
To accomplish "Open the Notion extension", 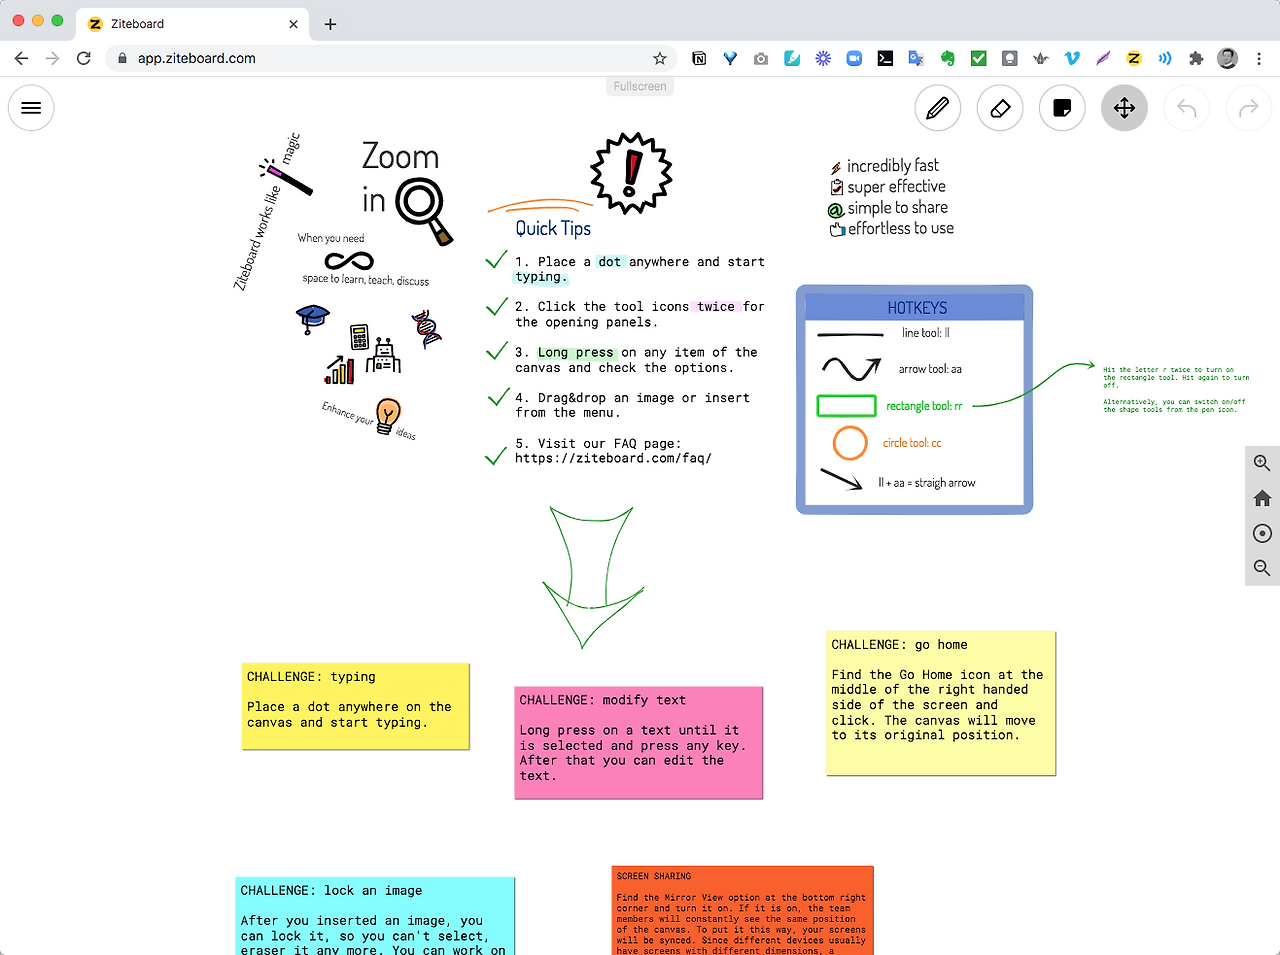I will tap(699, 58).
